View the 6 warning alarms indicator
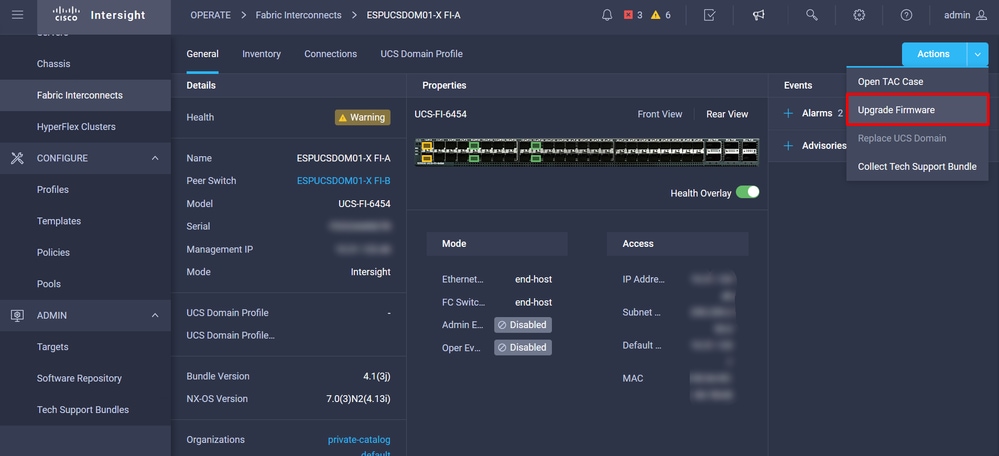Screen dimensions: 999x456 pyautogui.click(x=660, y=15)
